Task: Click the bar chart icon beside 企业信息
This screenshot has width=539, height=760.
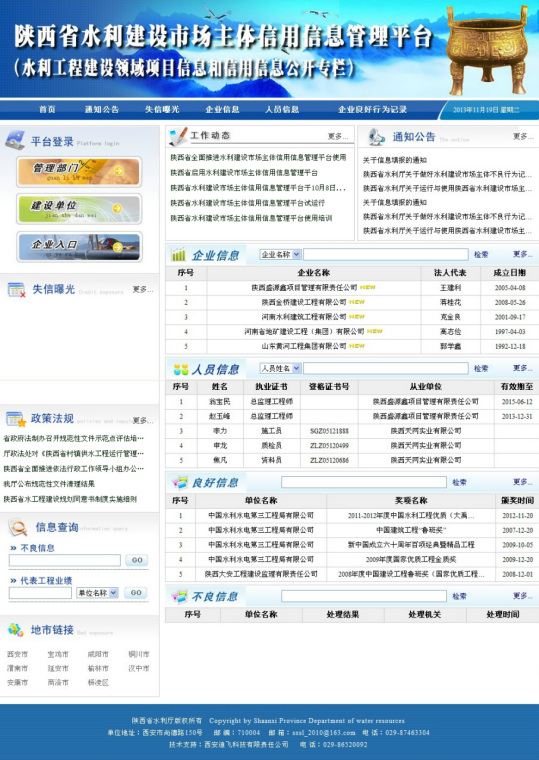Action: (179, 254)
